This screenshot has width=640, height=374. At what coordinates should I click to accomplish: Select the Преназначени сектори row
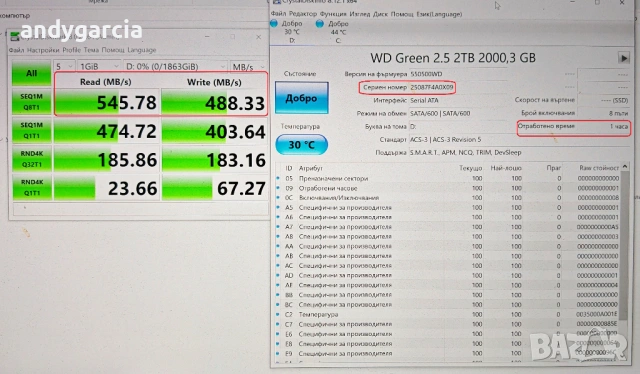448,178
